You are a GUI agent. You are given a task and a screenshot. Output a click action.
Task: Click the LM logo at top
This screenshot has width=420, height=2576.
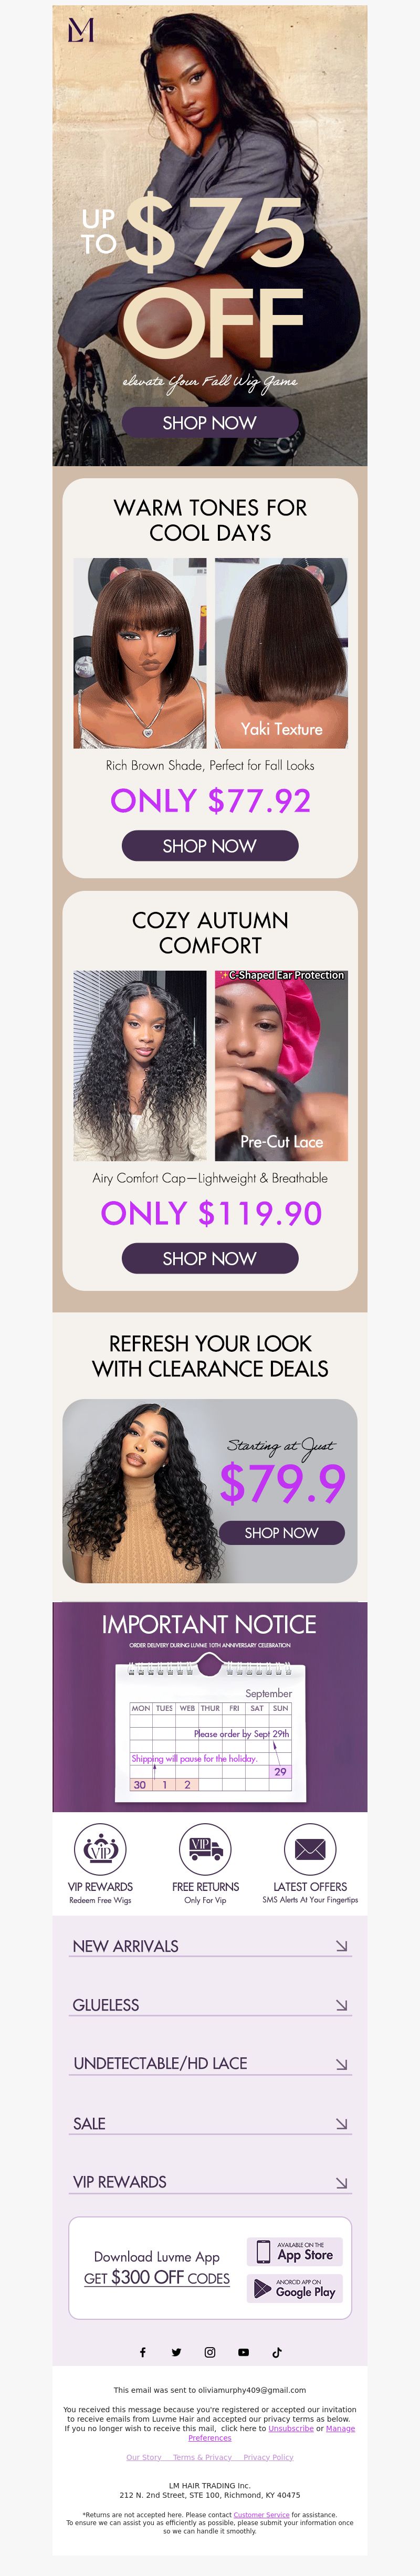click(80, 30)
